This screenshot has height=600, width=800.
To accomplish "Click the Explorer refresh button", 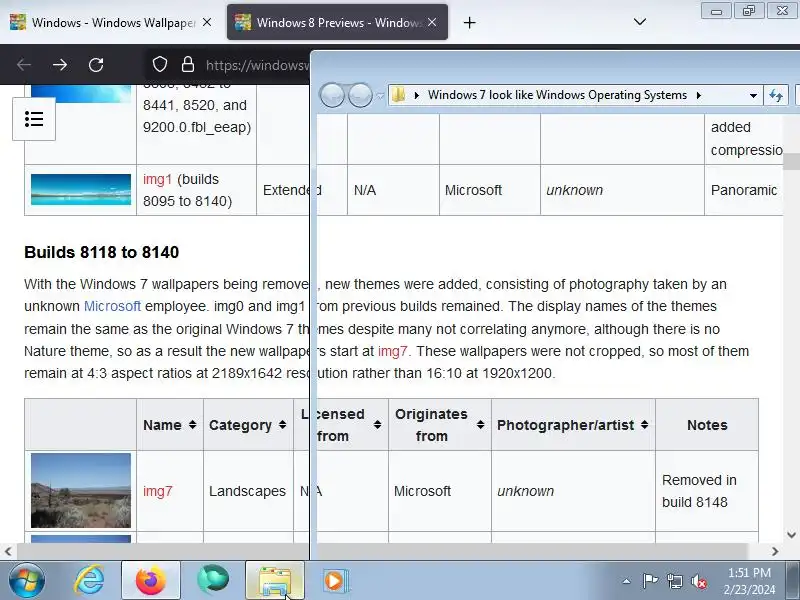I will click(x=776, y=95).
